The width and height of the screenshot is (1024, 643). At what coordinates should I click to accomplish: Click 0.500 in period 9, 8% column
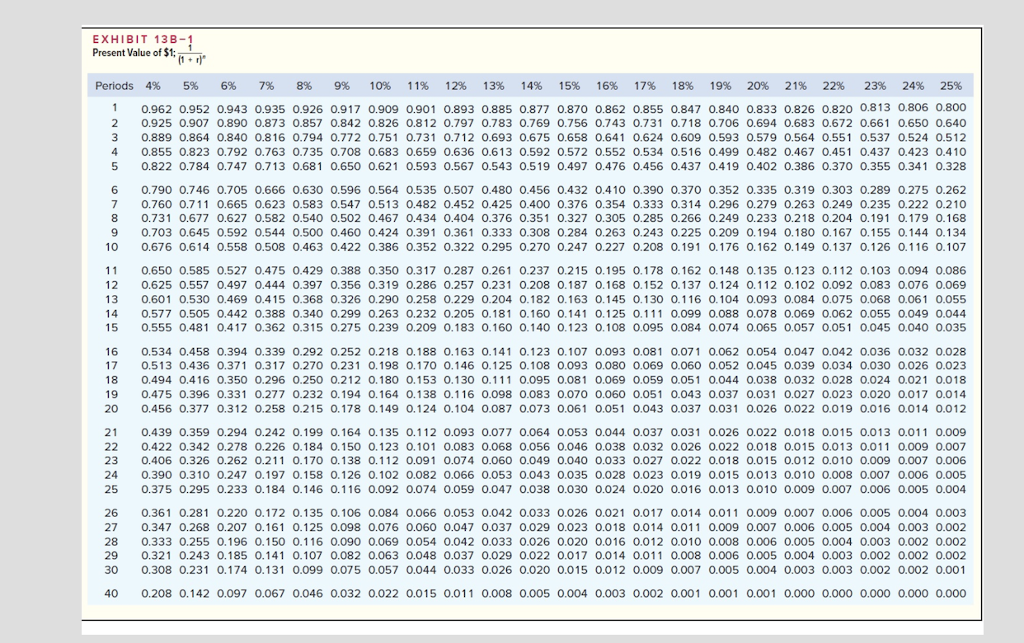[308, 232]
